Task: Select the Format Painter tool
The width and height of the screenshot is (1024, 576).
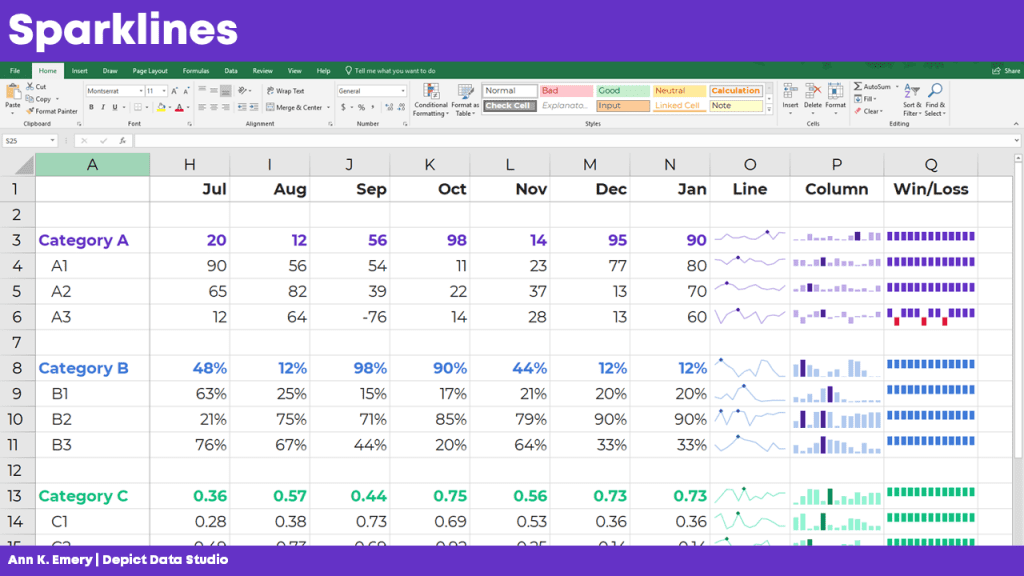Action: click(52, 111)
